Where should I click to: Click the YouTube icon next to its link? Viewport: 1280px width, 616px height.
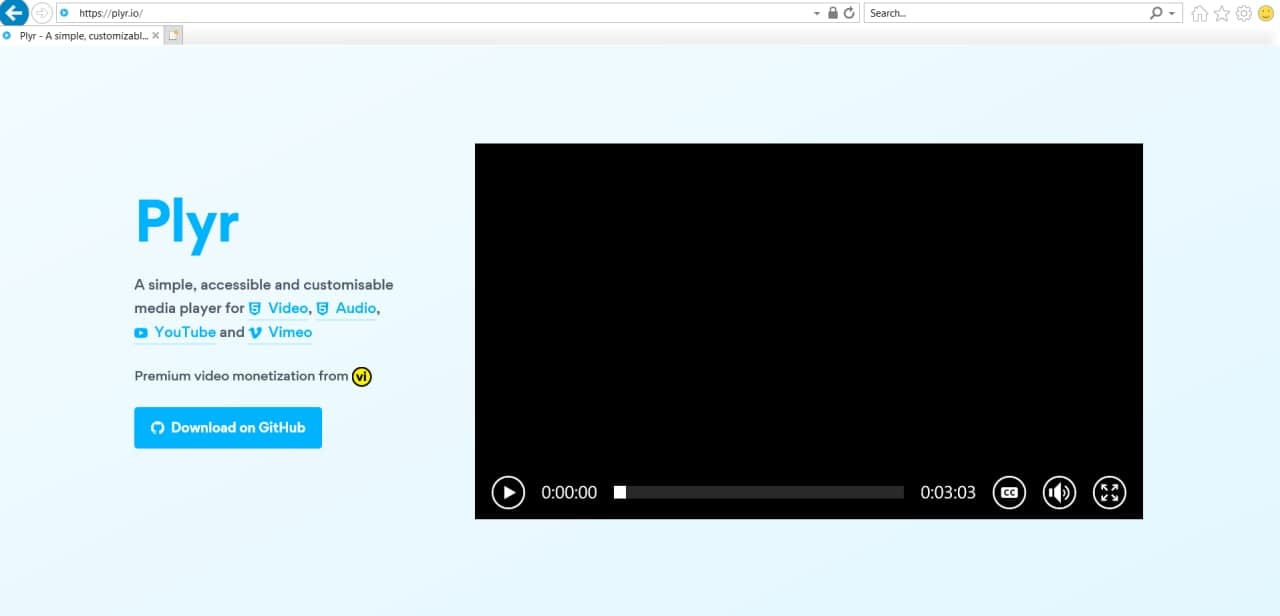pos(141,332)
